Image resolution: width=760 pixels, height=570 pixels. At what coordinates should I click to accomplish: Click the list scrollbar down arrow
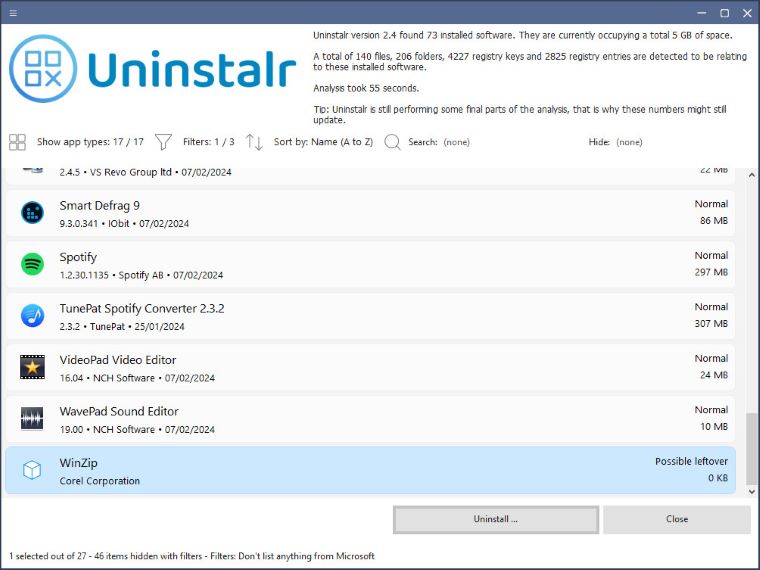752,491
